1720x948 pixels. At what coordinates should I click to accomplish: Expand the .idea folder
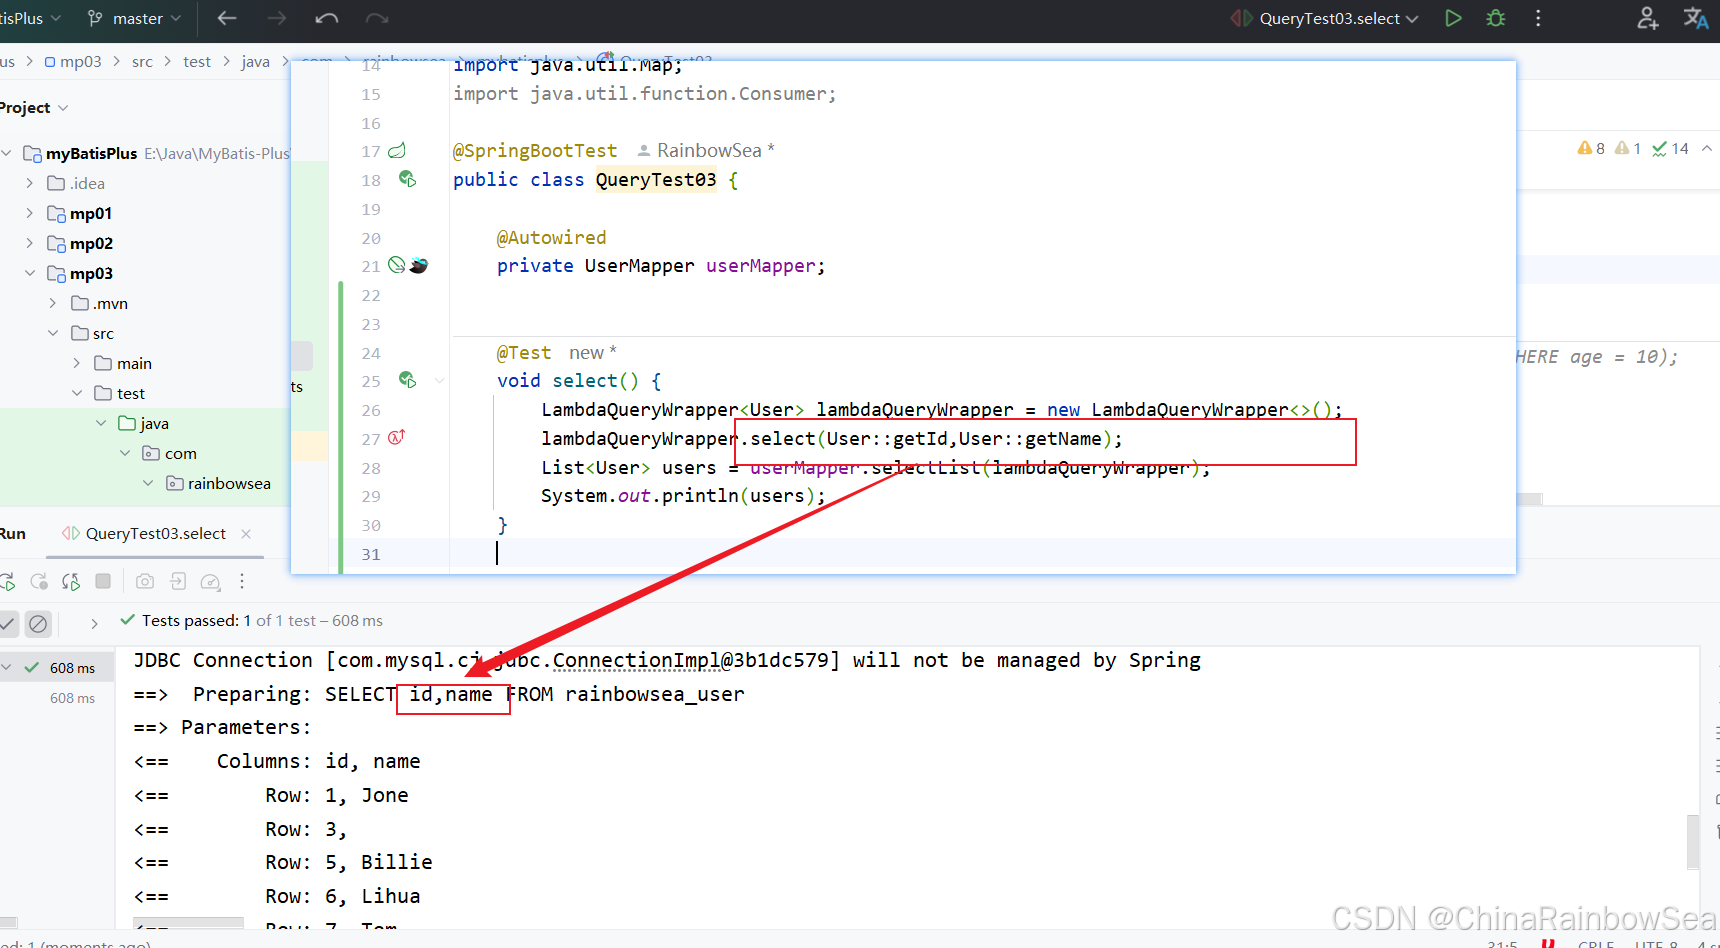30,183
